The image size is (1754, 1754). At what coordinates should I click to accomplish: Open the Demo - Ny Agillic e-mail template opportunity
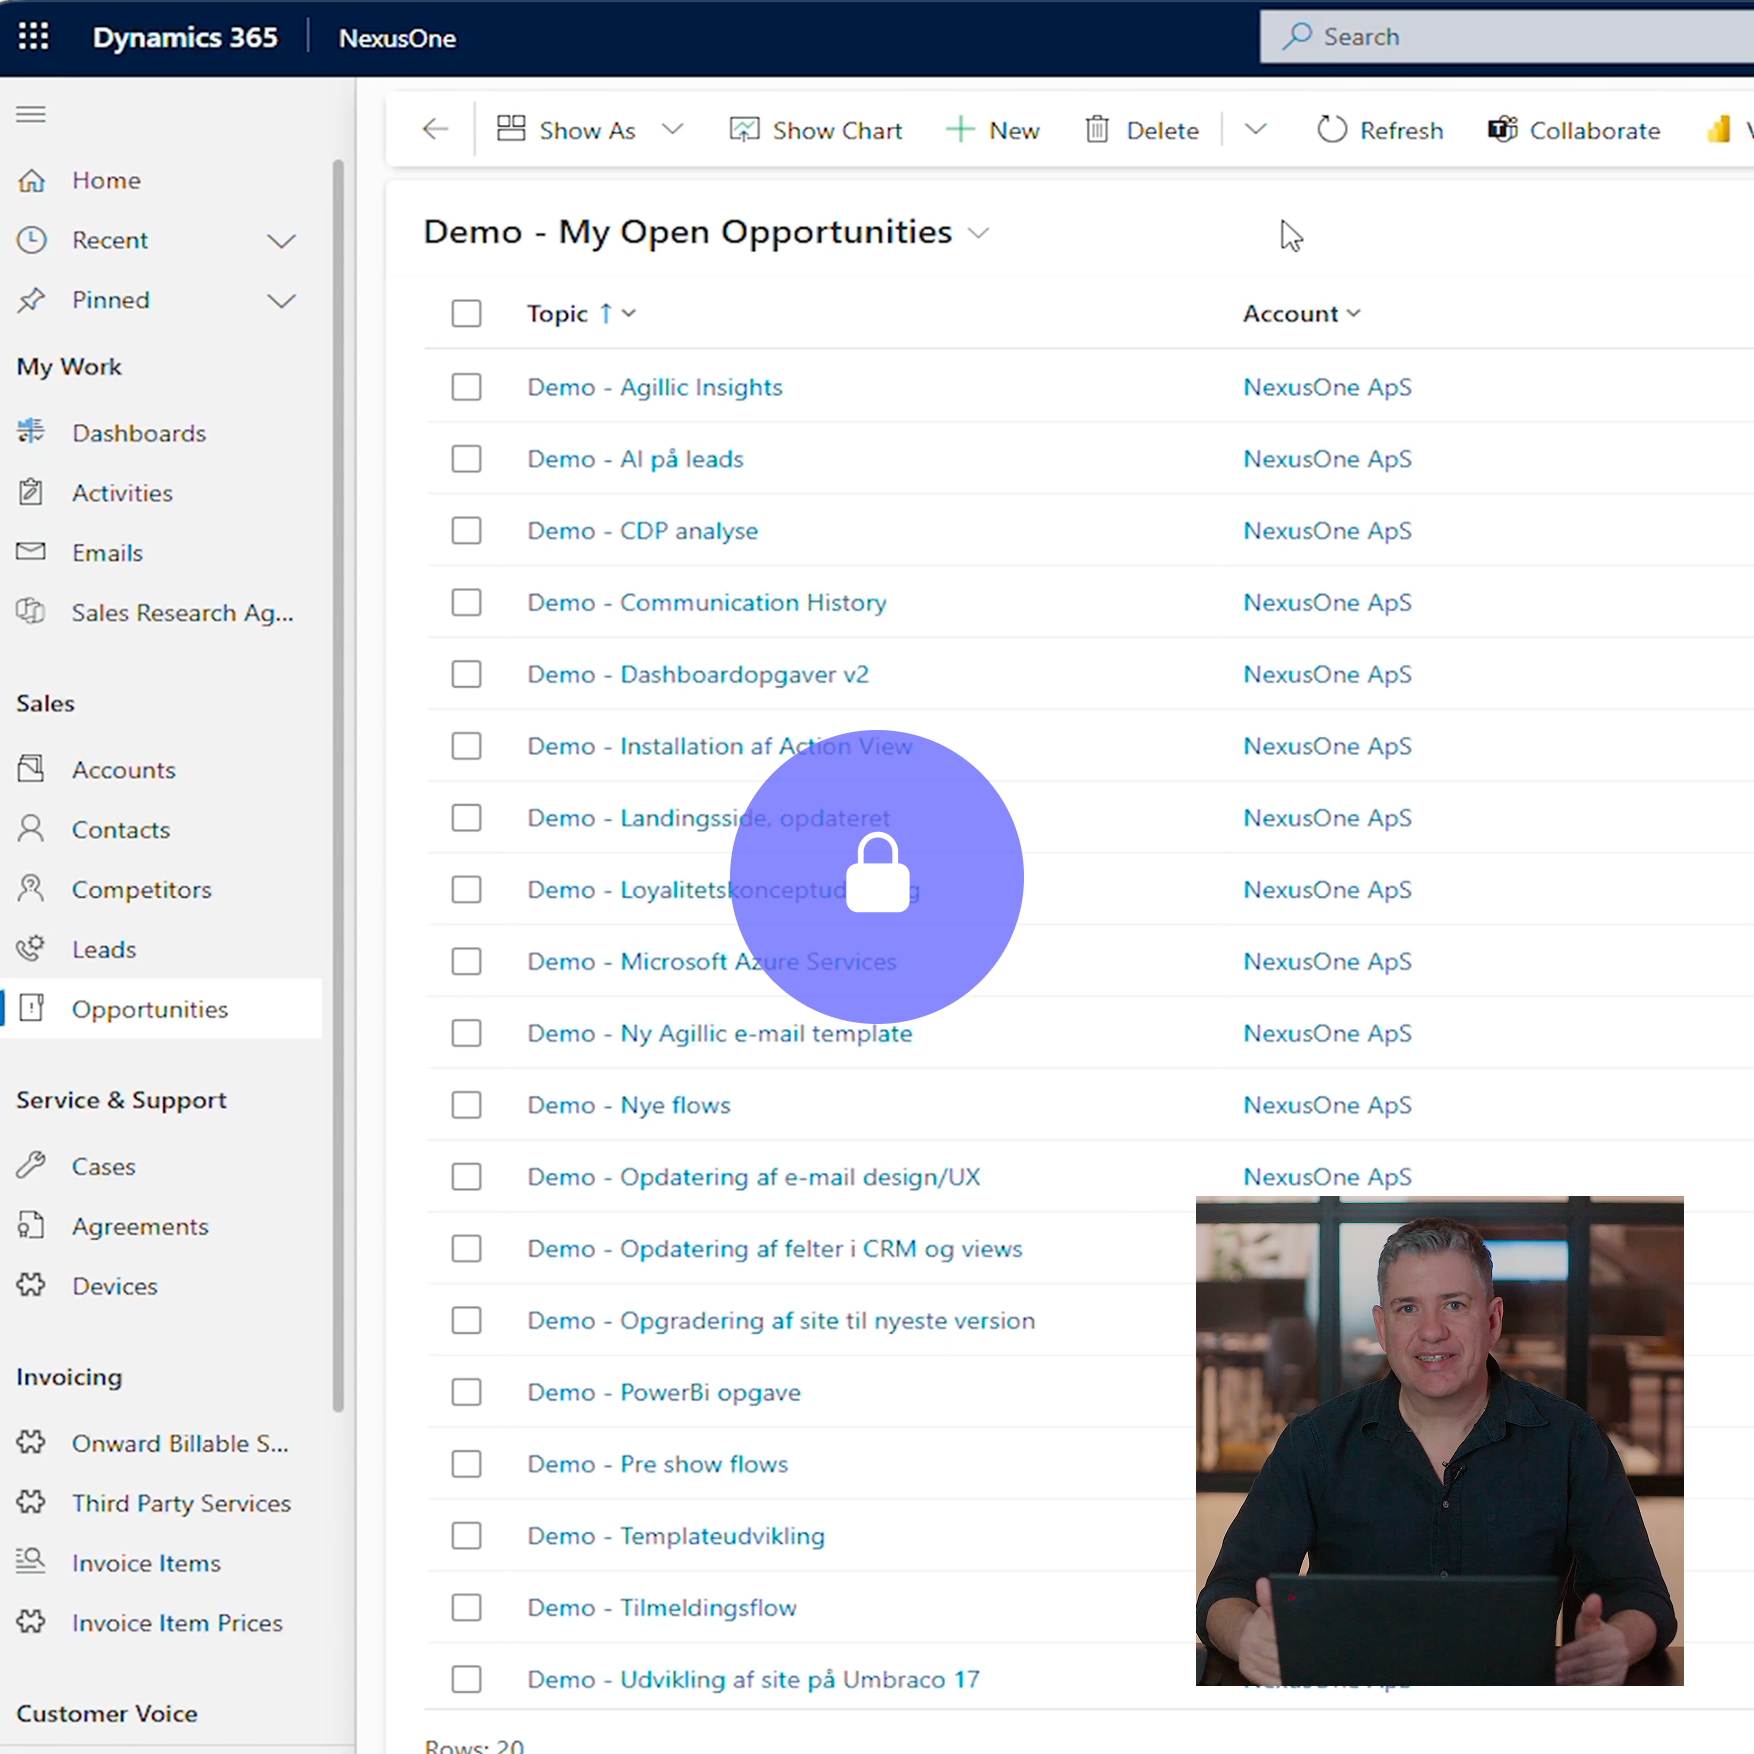(720, 1034)
